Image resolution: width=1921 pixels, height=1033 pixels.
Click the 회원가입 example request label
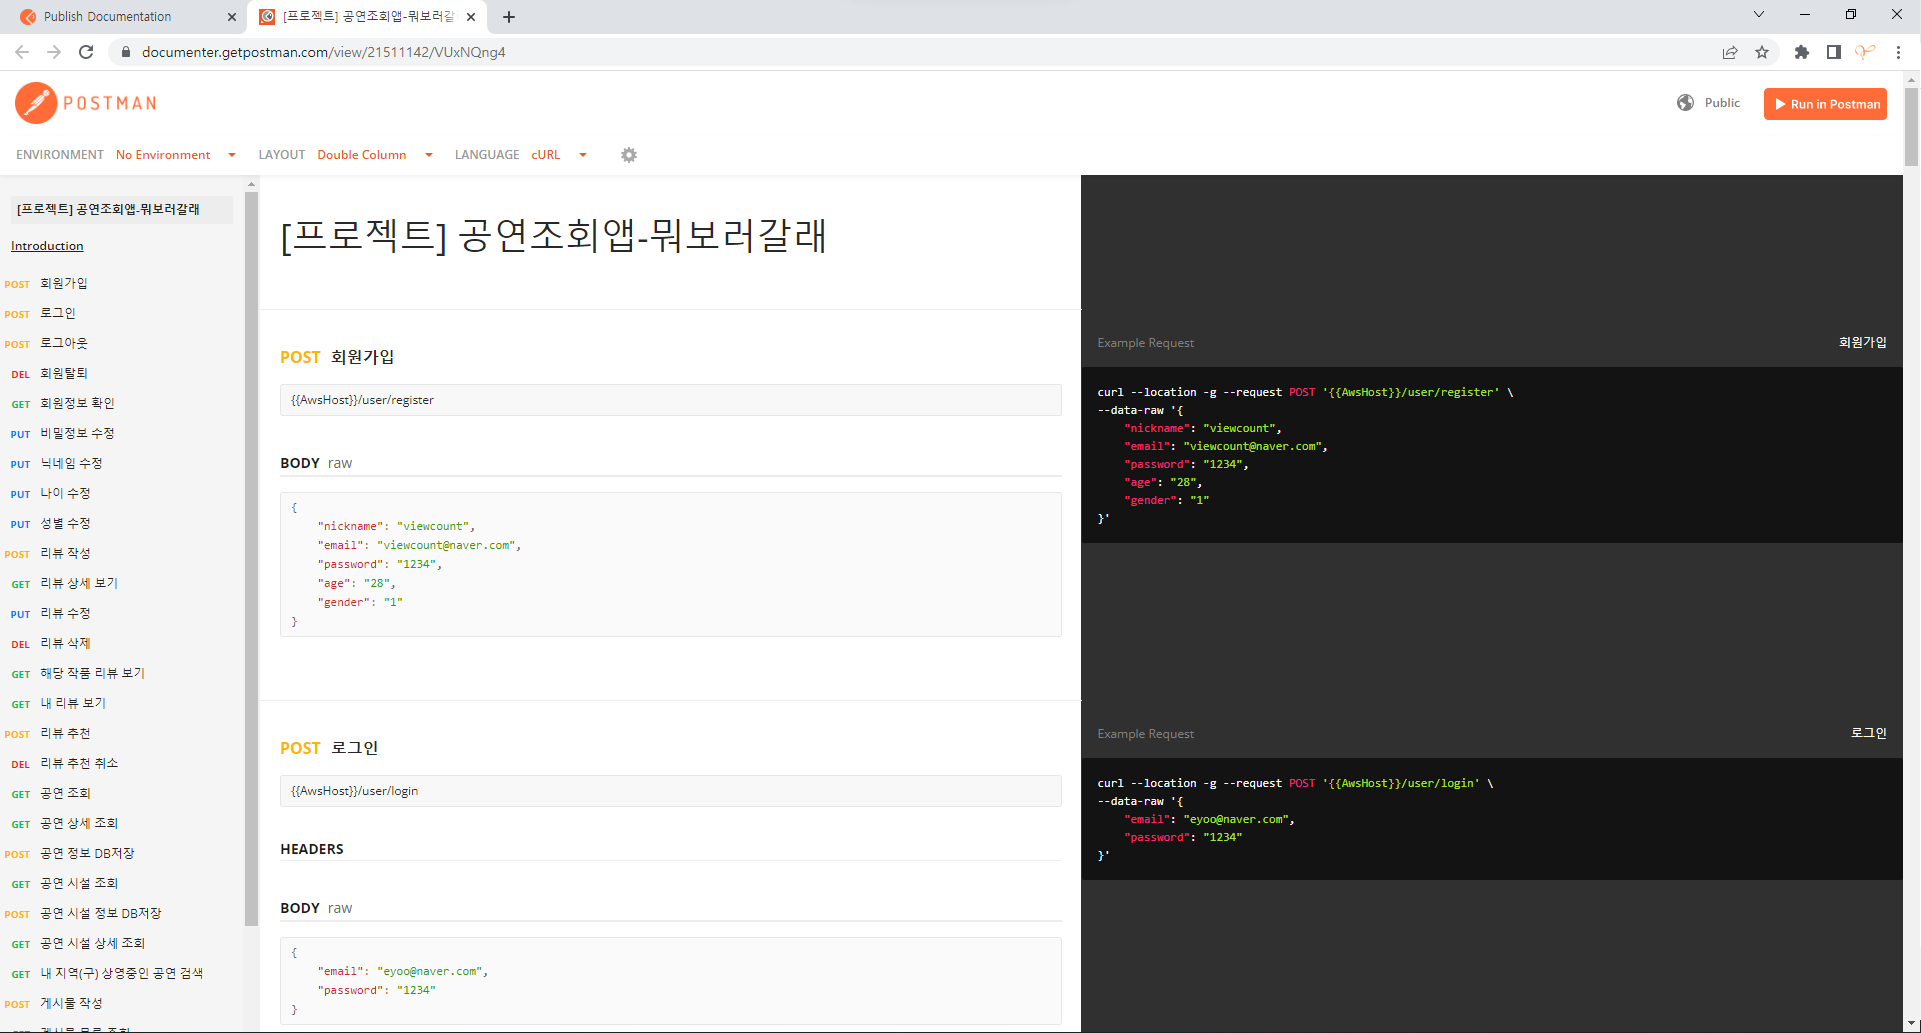coord(1862,342)
